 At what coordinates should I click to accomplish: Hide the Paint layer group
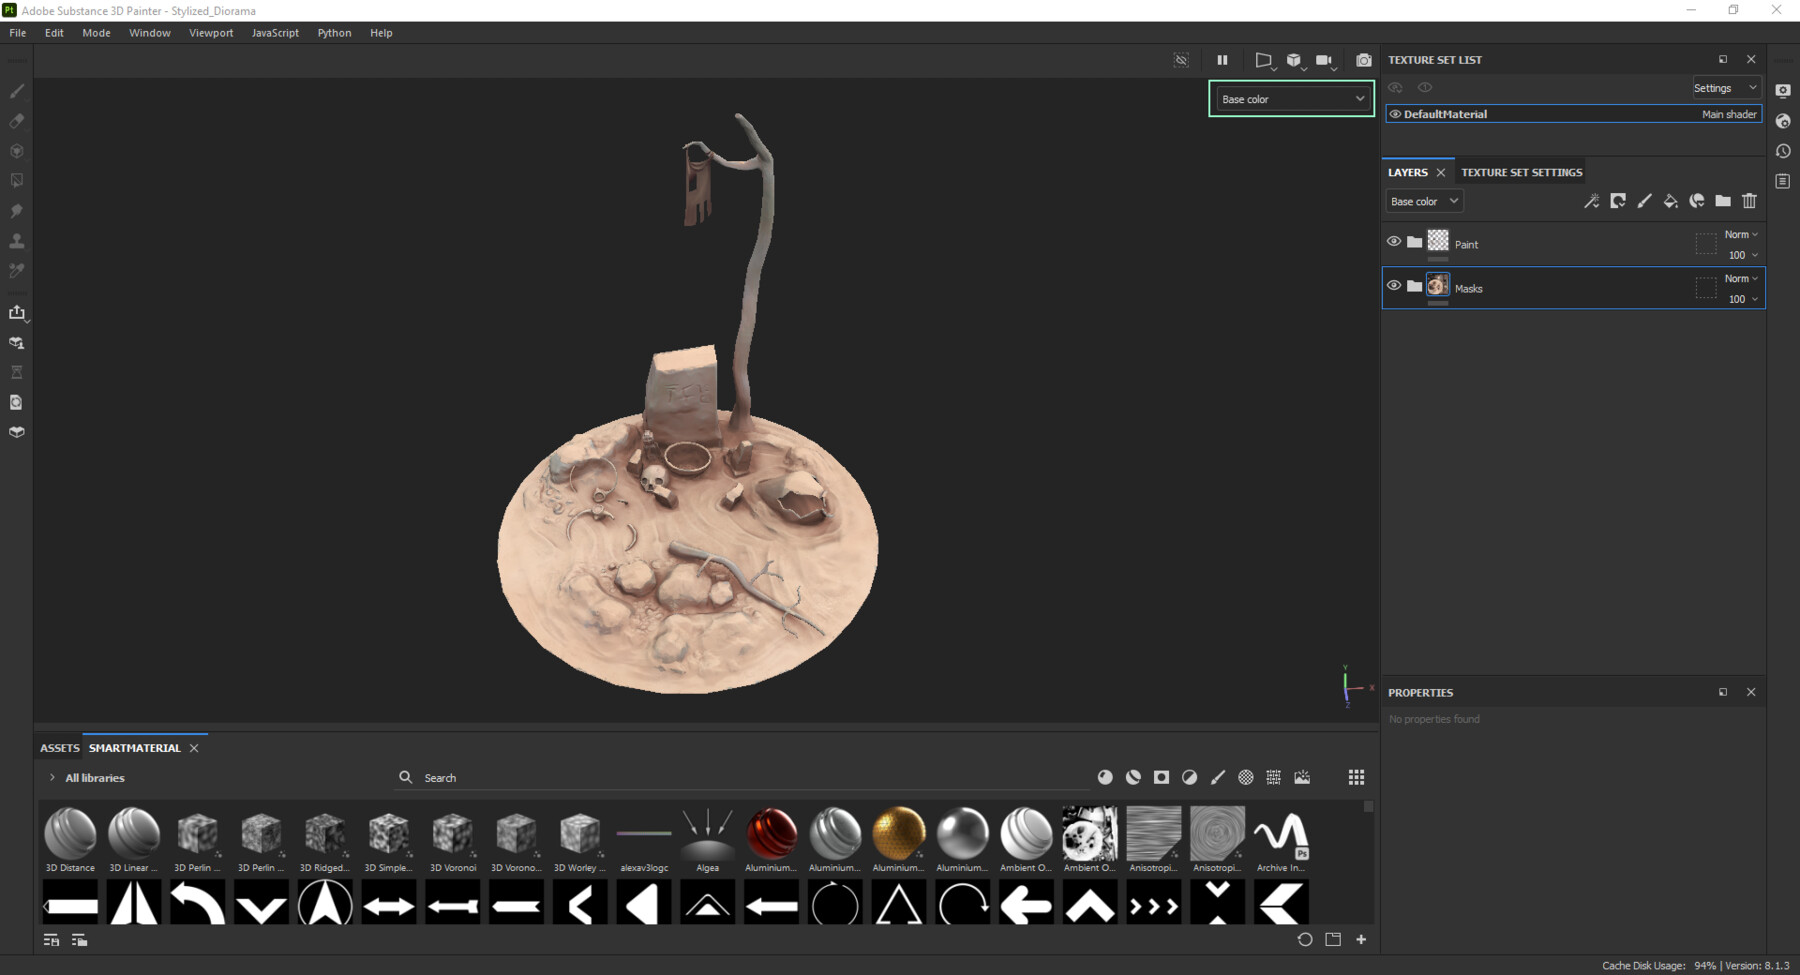tap(1394, 241)
